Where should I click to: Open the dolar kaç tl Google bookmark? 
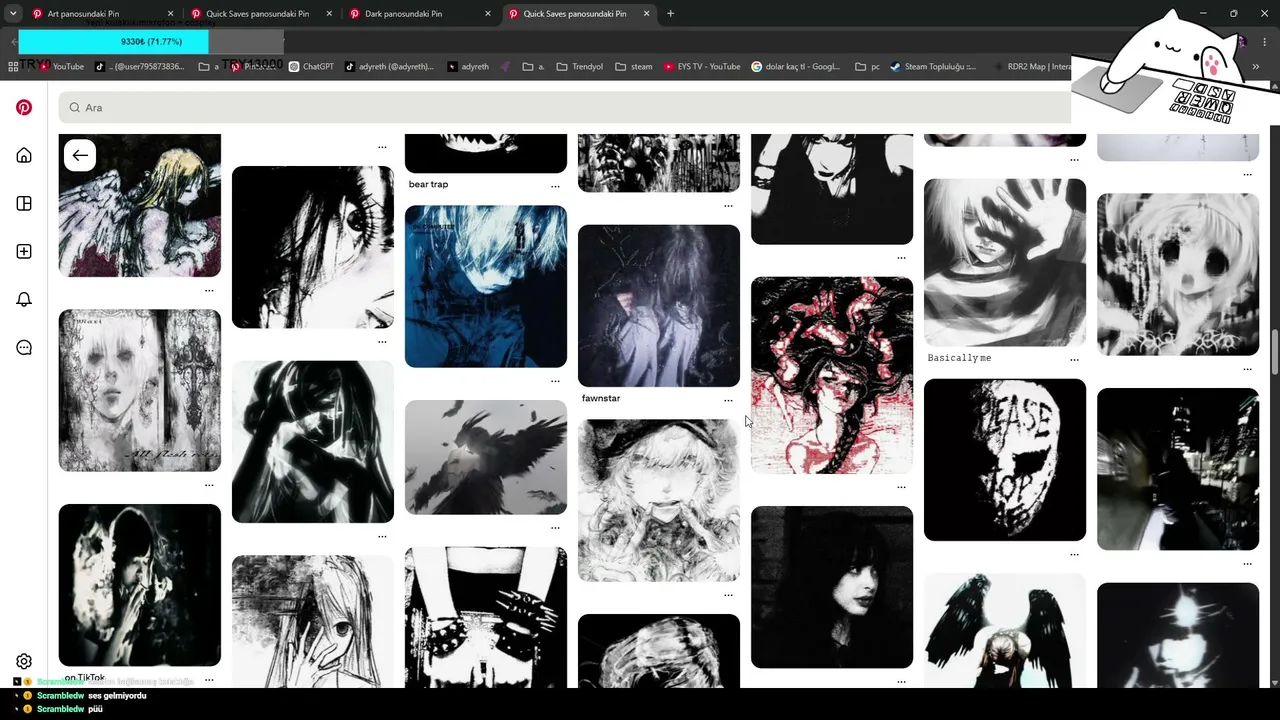tap(795, 67)
